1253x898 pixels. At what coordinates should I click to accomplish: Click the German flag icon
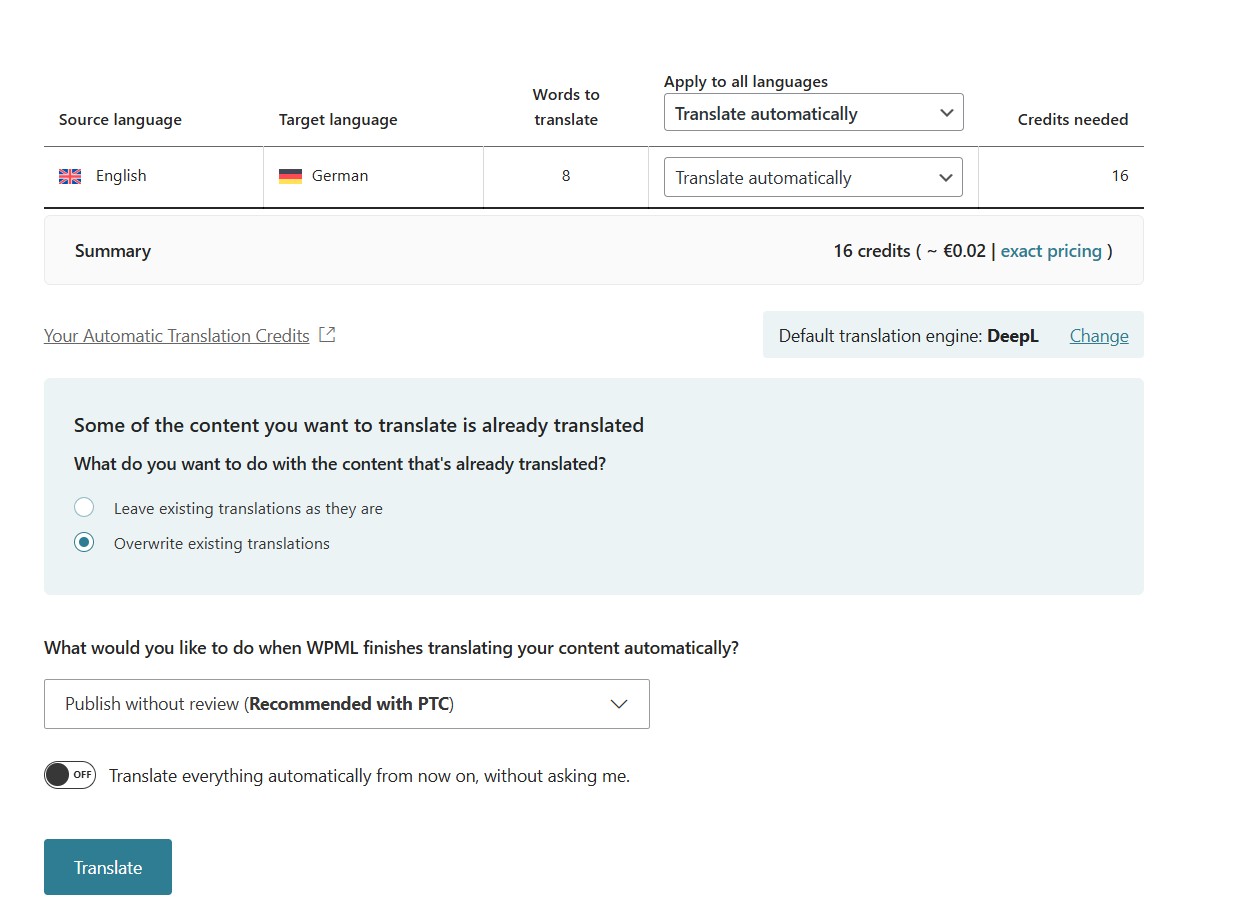[290, 175]
